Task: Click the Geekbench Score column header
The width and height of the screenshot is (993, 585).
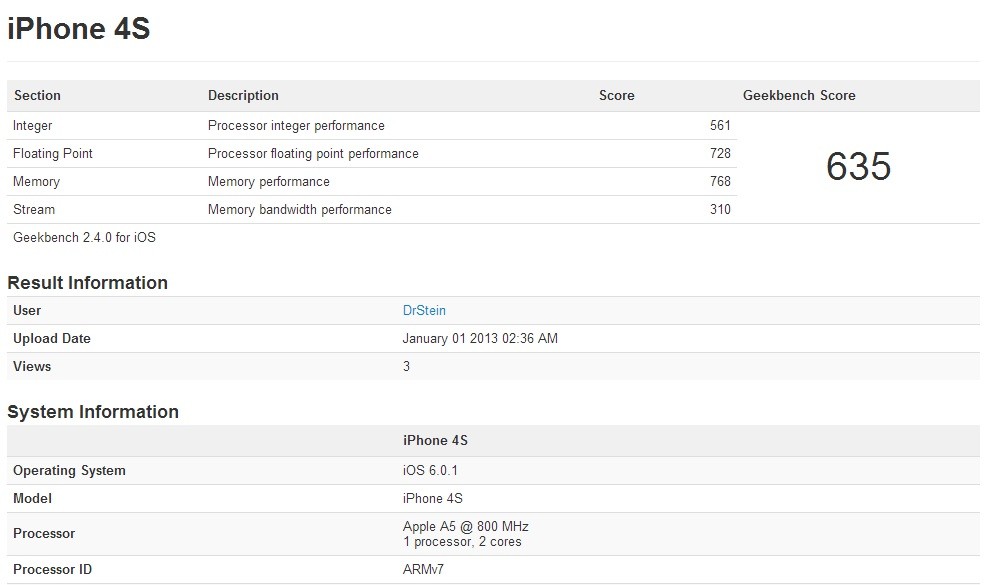Action: [799, 96]
